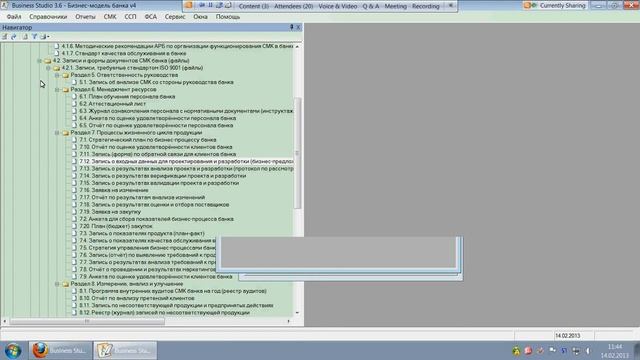Click the folder icon of Раздел 5

click(65, 75)
